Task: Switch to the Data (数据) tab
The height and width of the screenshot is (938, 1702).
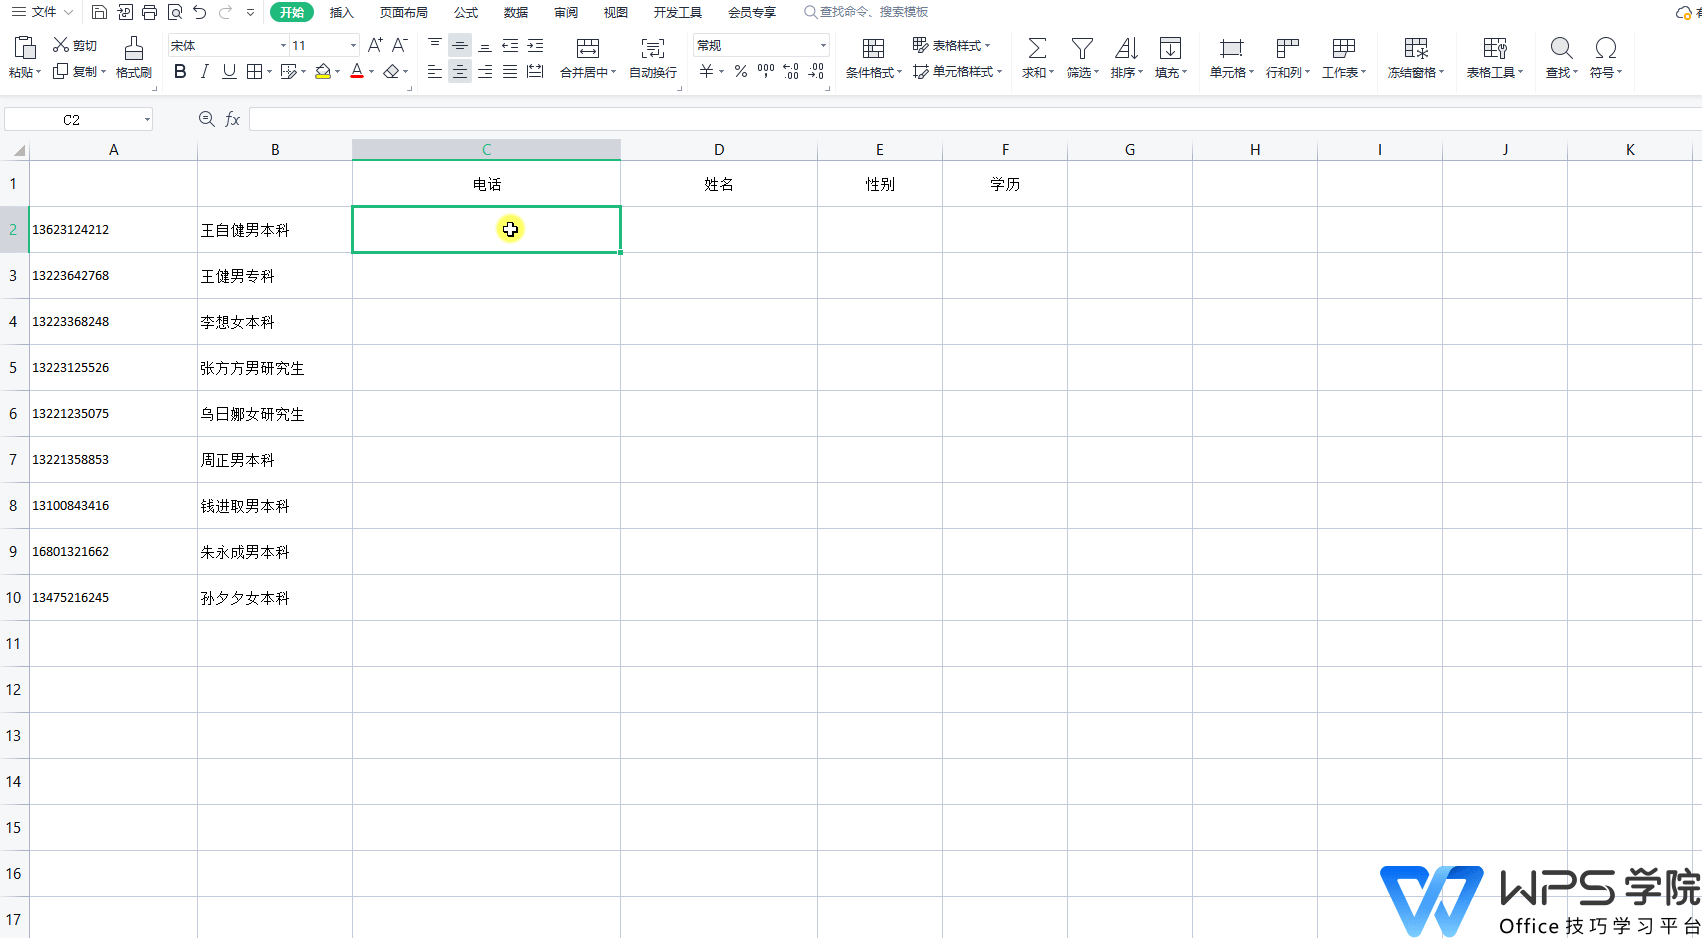Action: pyautogui.click(x=516, y=12)
